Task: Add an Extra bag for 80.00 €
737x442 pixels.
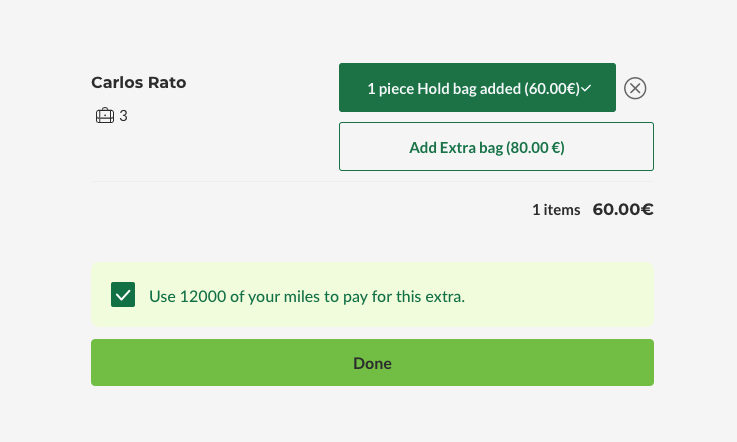Action: [496, 147]
